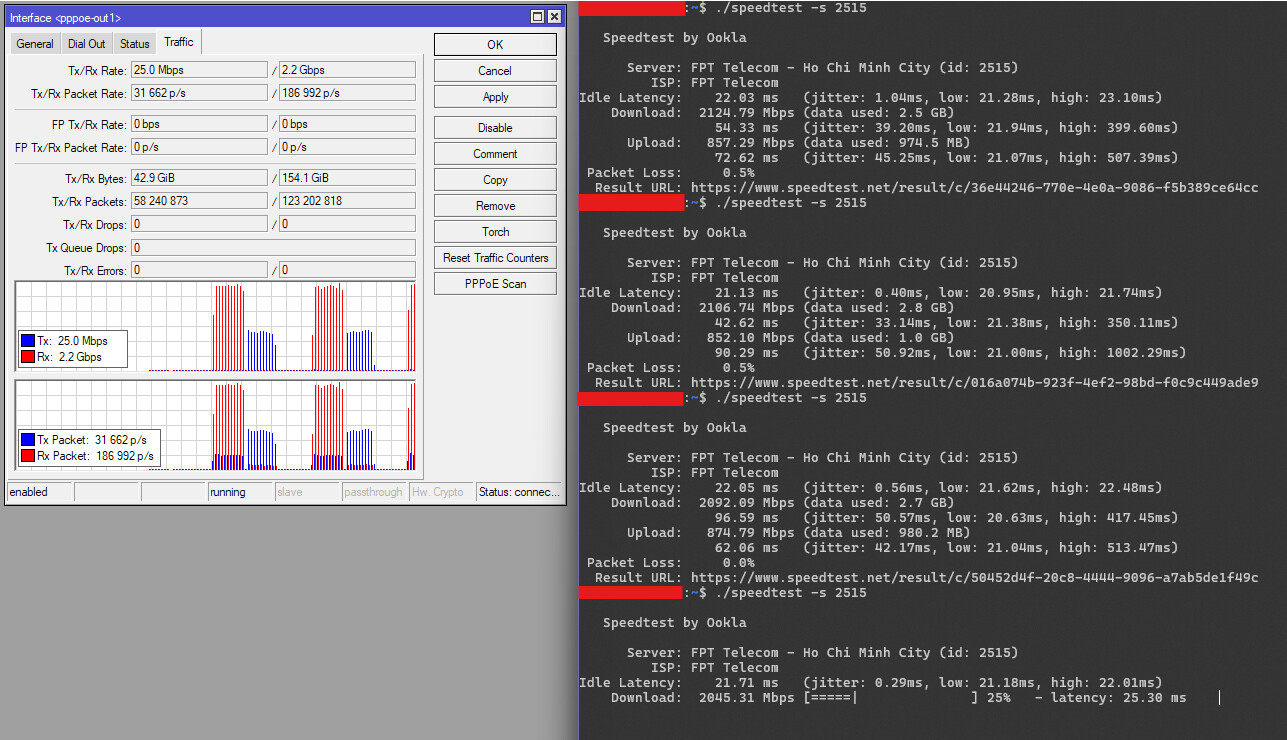Click the red Rx swatch in the rate graph legend

coord(28,357)
